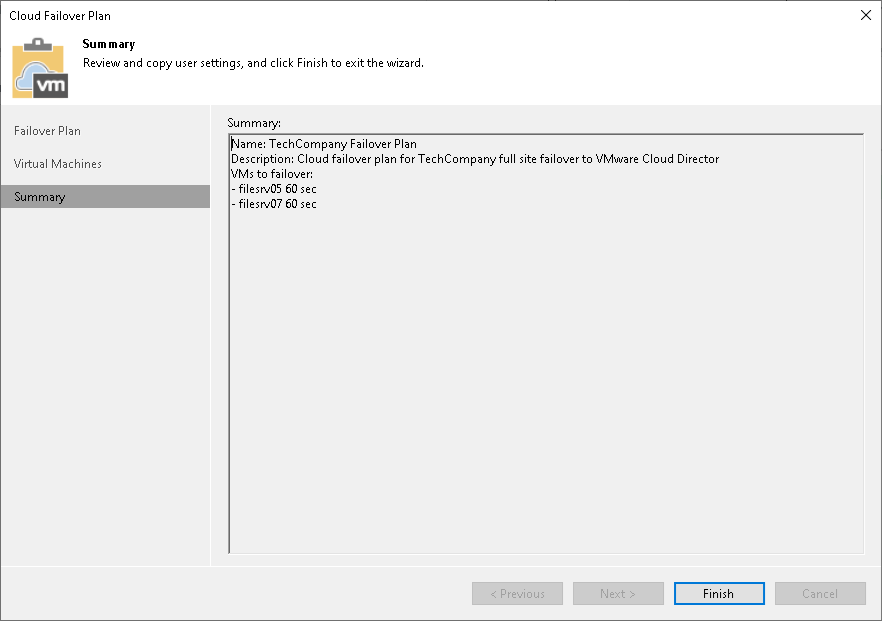Click the disabled Previous button

(x=517, y=593)
